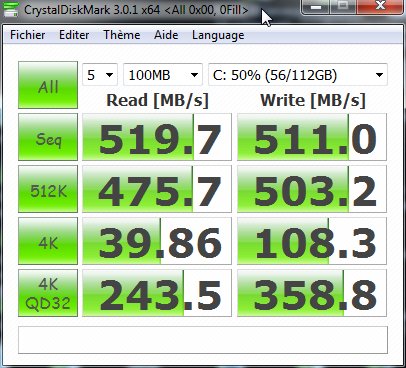Close the CrystalDiskMark window
Viewport: 406px width, 368px height.
[380, 7]
